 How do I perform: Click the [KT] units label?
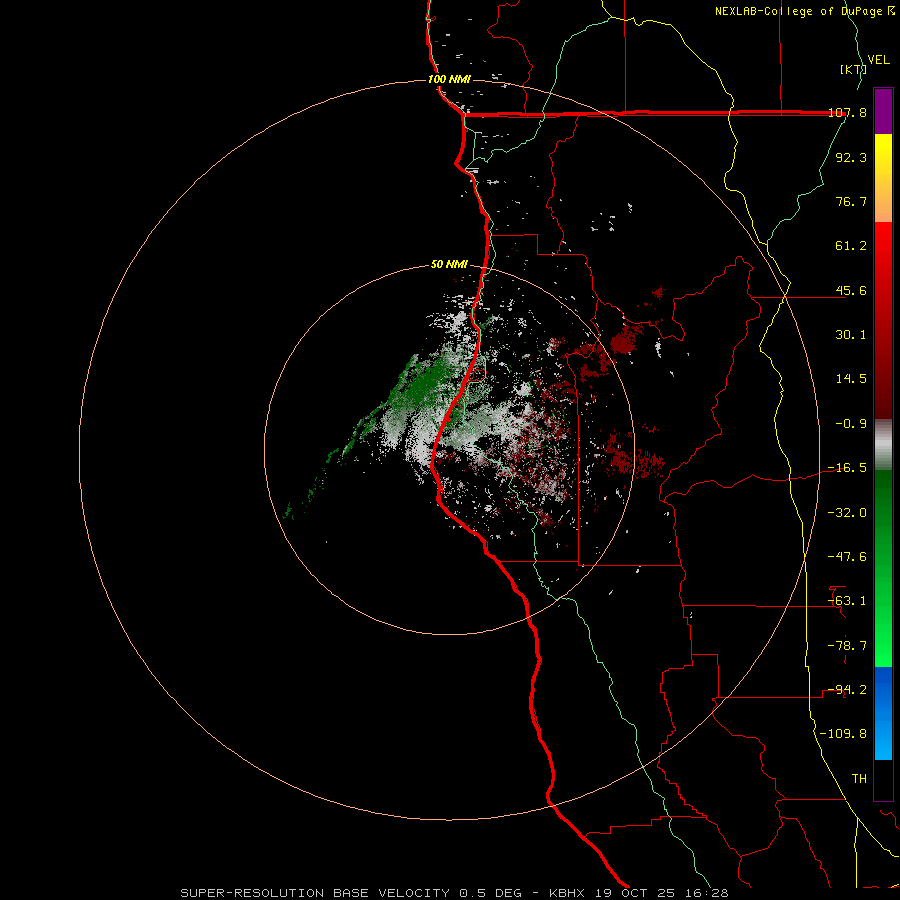click(x=854, y=69)
